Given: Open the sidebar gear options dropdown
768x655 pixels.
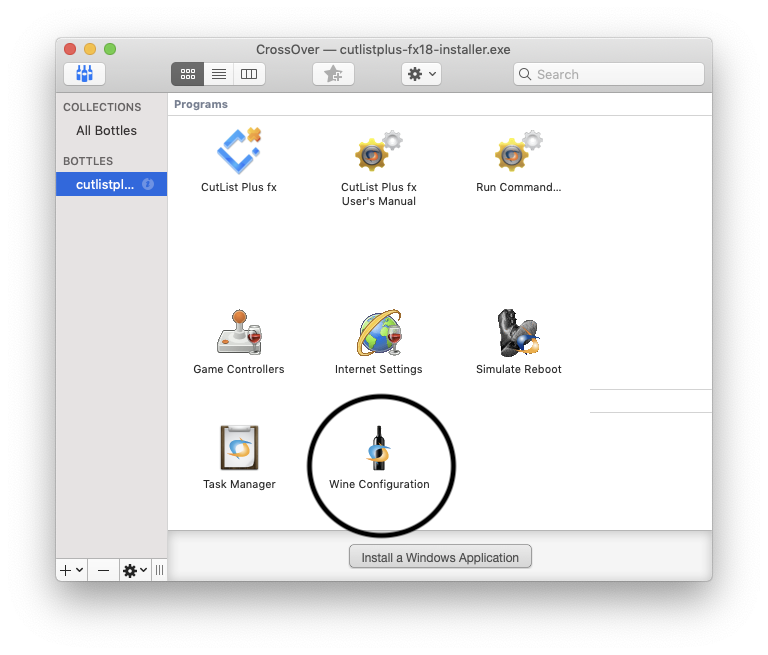Looking at the screenshot, I should [x=135, y=570].
